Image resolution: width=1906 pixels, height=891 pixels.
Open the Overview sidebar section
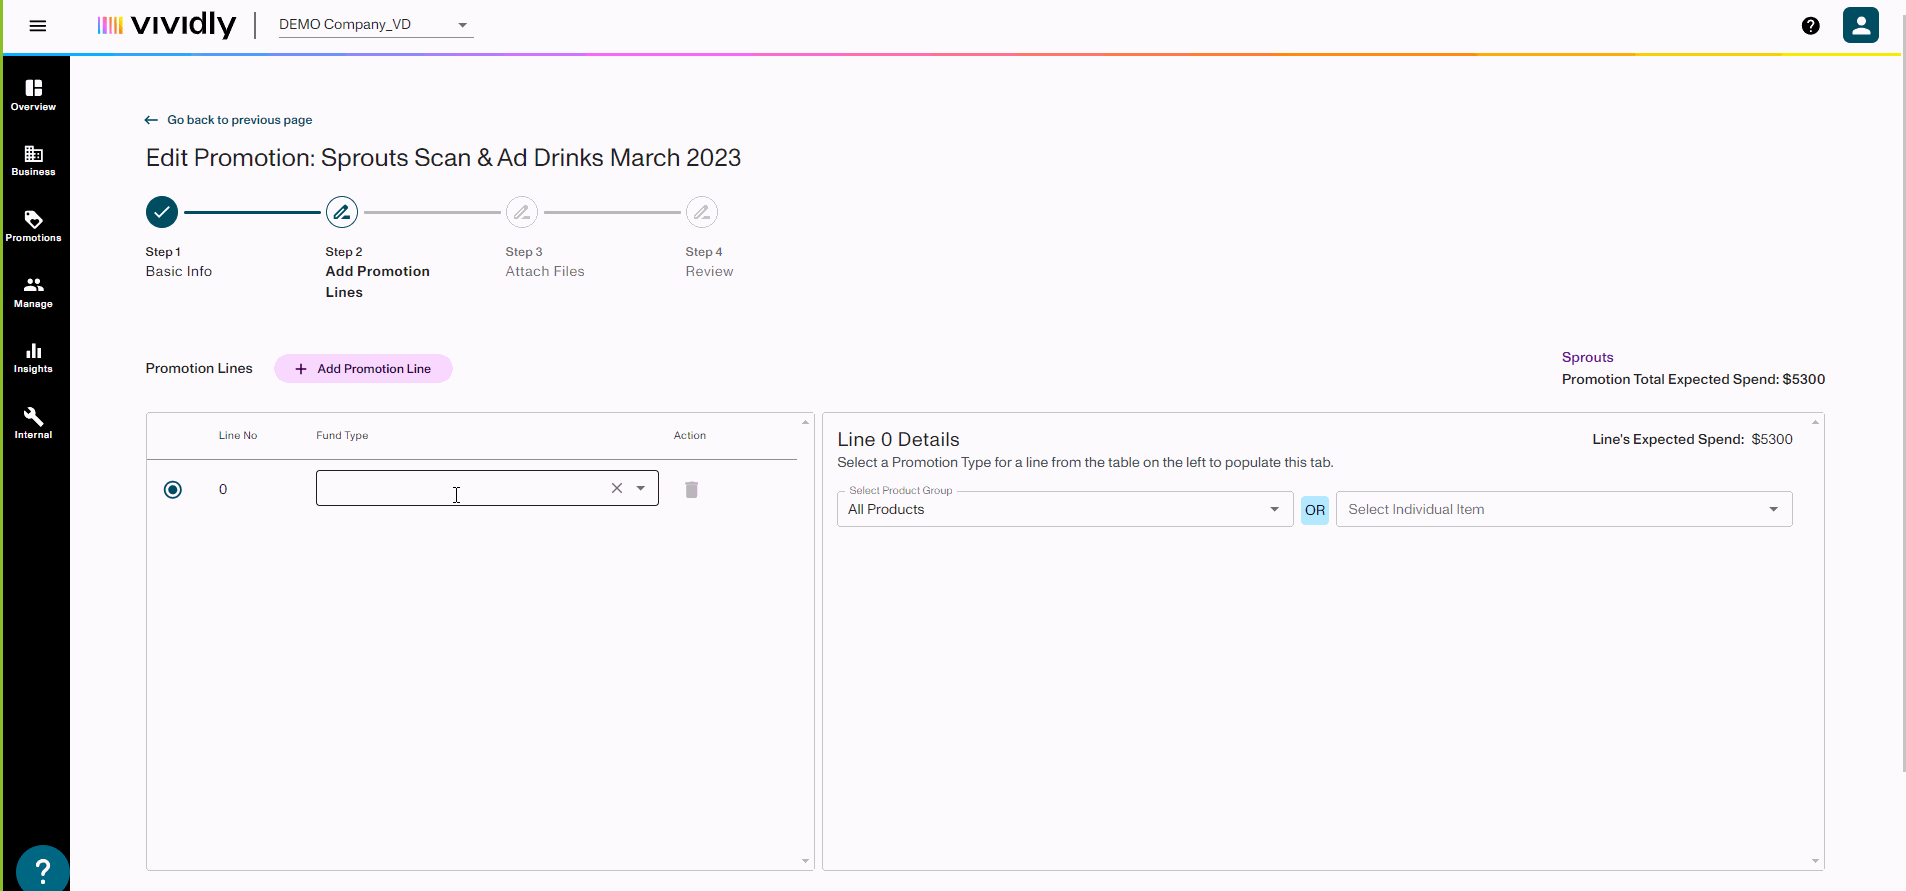[34, 95]
